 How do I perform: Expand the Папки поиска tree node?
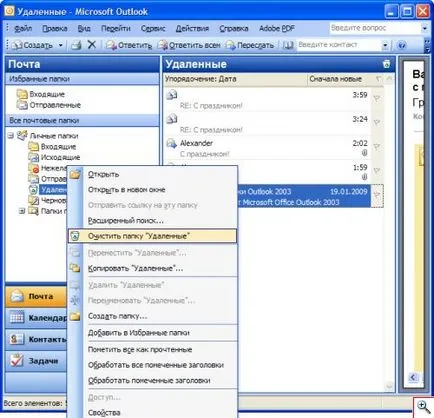(x=22, y=211)
